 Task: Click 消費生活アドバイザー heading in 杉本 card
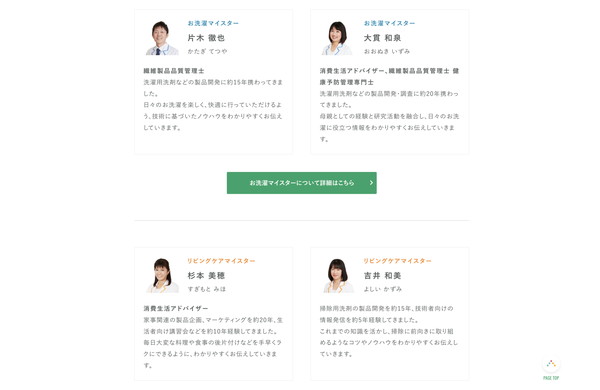(x=176, y=308)
